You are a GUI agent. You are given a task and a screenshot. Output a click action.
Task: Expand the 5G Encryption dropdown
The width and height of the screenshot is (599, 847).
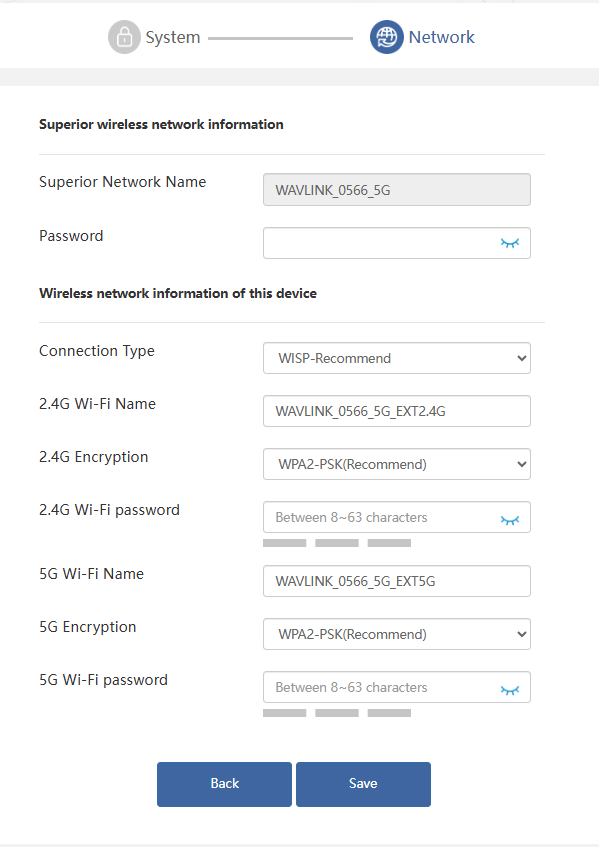(x=396, y=634)
